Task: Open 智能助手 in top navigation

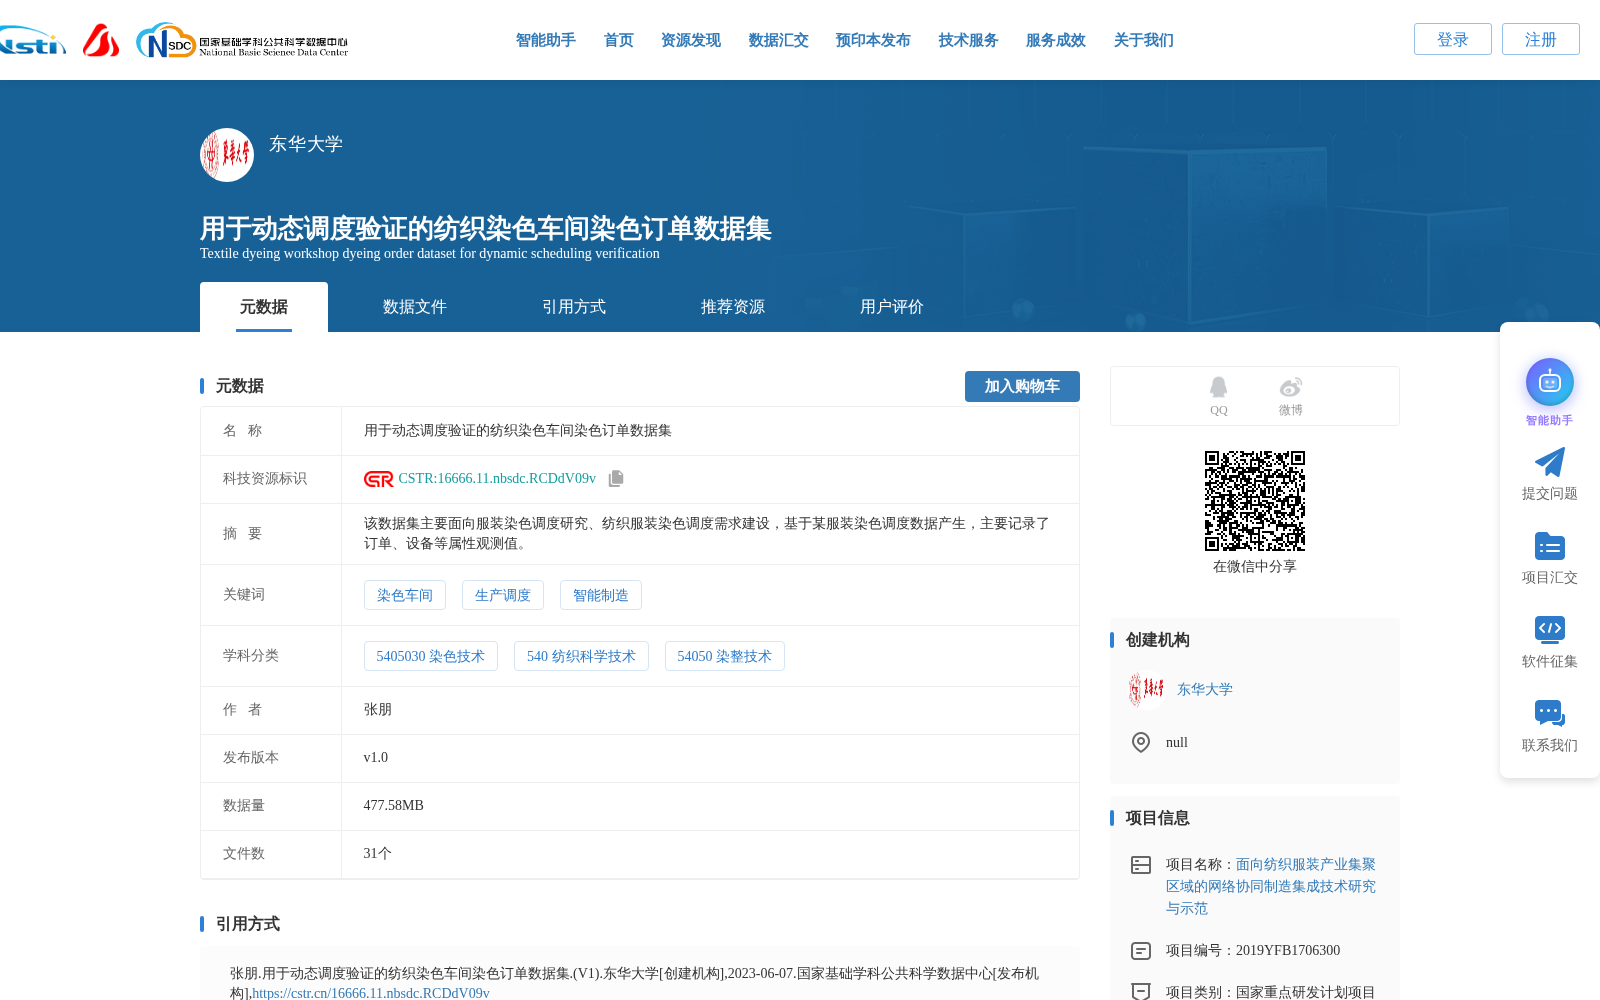Action: (x=546, y=40)
